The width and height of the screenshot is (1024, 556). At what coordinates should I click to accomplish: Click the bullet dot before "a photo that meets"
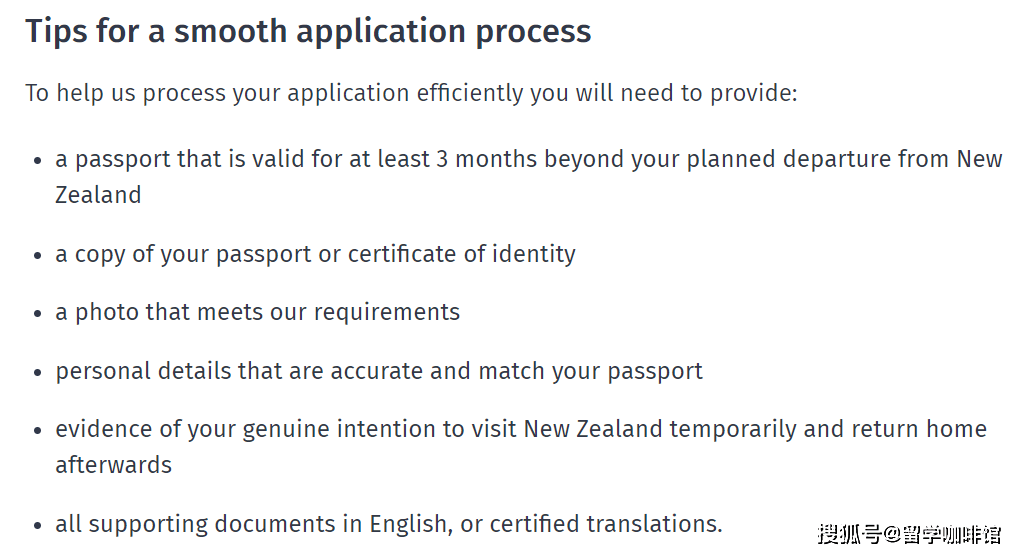[37, 313]
